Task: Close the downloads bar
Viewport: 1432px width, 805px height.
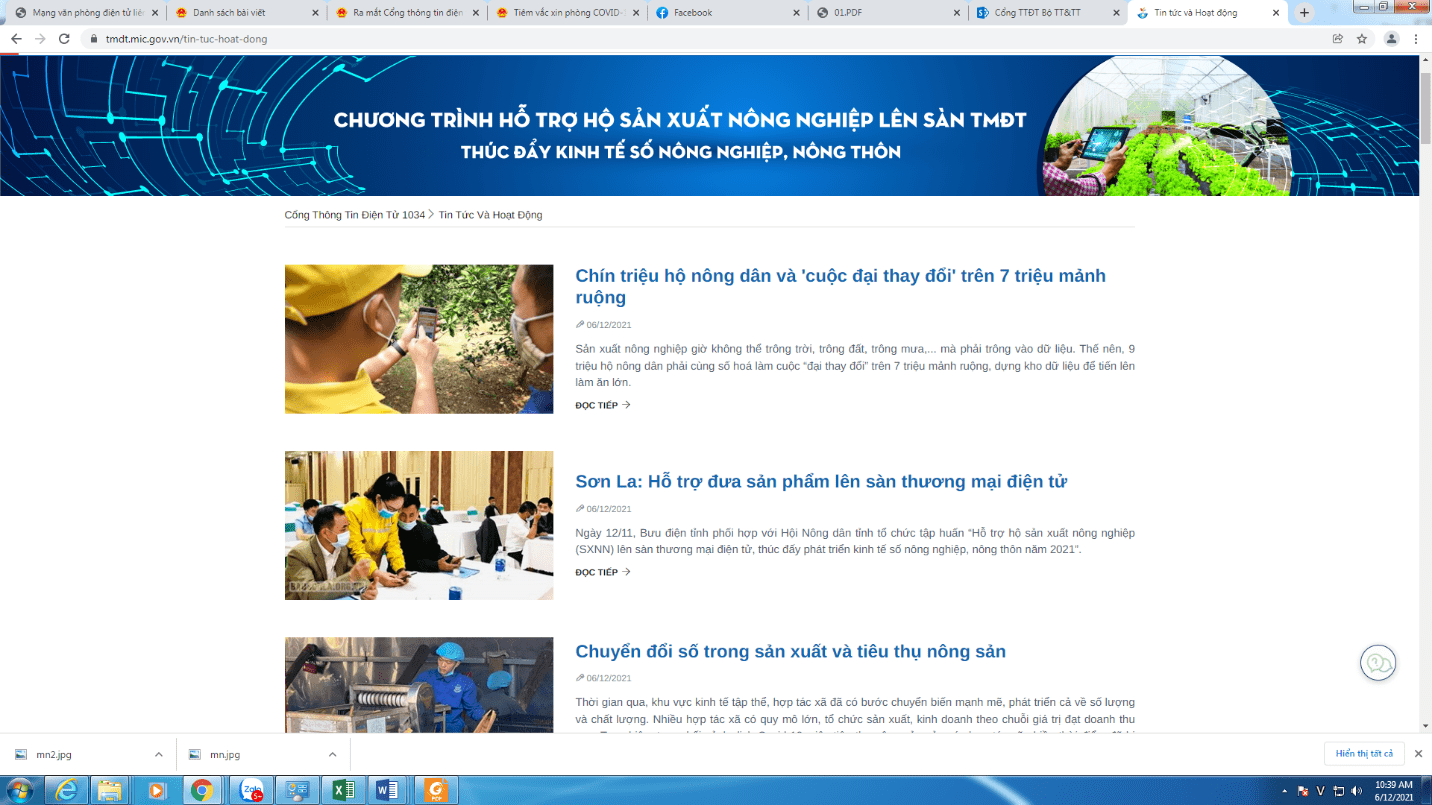Action: tap(1418, 754)
